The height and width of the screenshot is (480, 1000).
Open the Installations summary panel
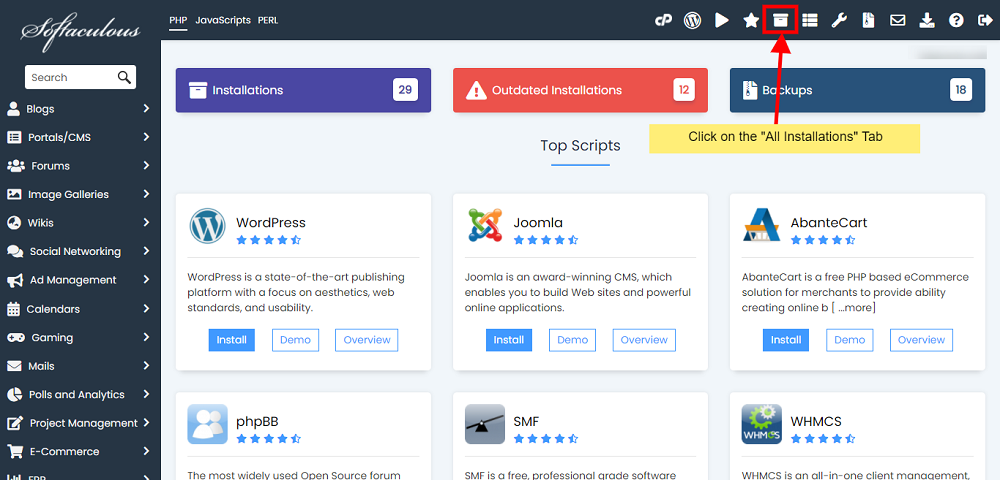coord(303,90)
